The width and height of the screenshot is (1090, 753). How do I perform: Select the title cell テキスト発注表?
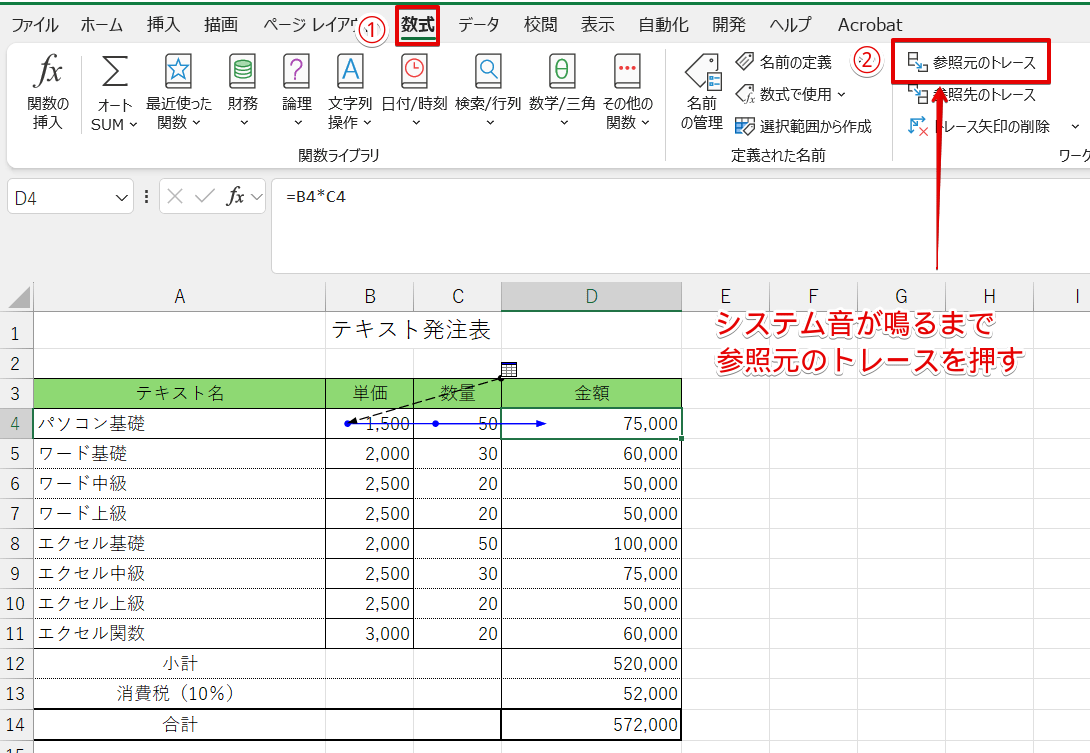(411, 330)
